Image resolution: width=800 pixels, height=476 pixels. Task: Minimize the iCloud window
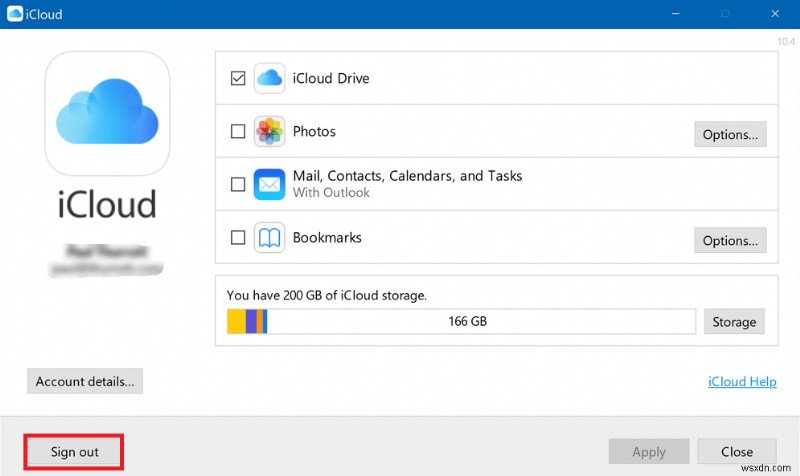click(676, 14)
